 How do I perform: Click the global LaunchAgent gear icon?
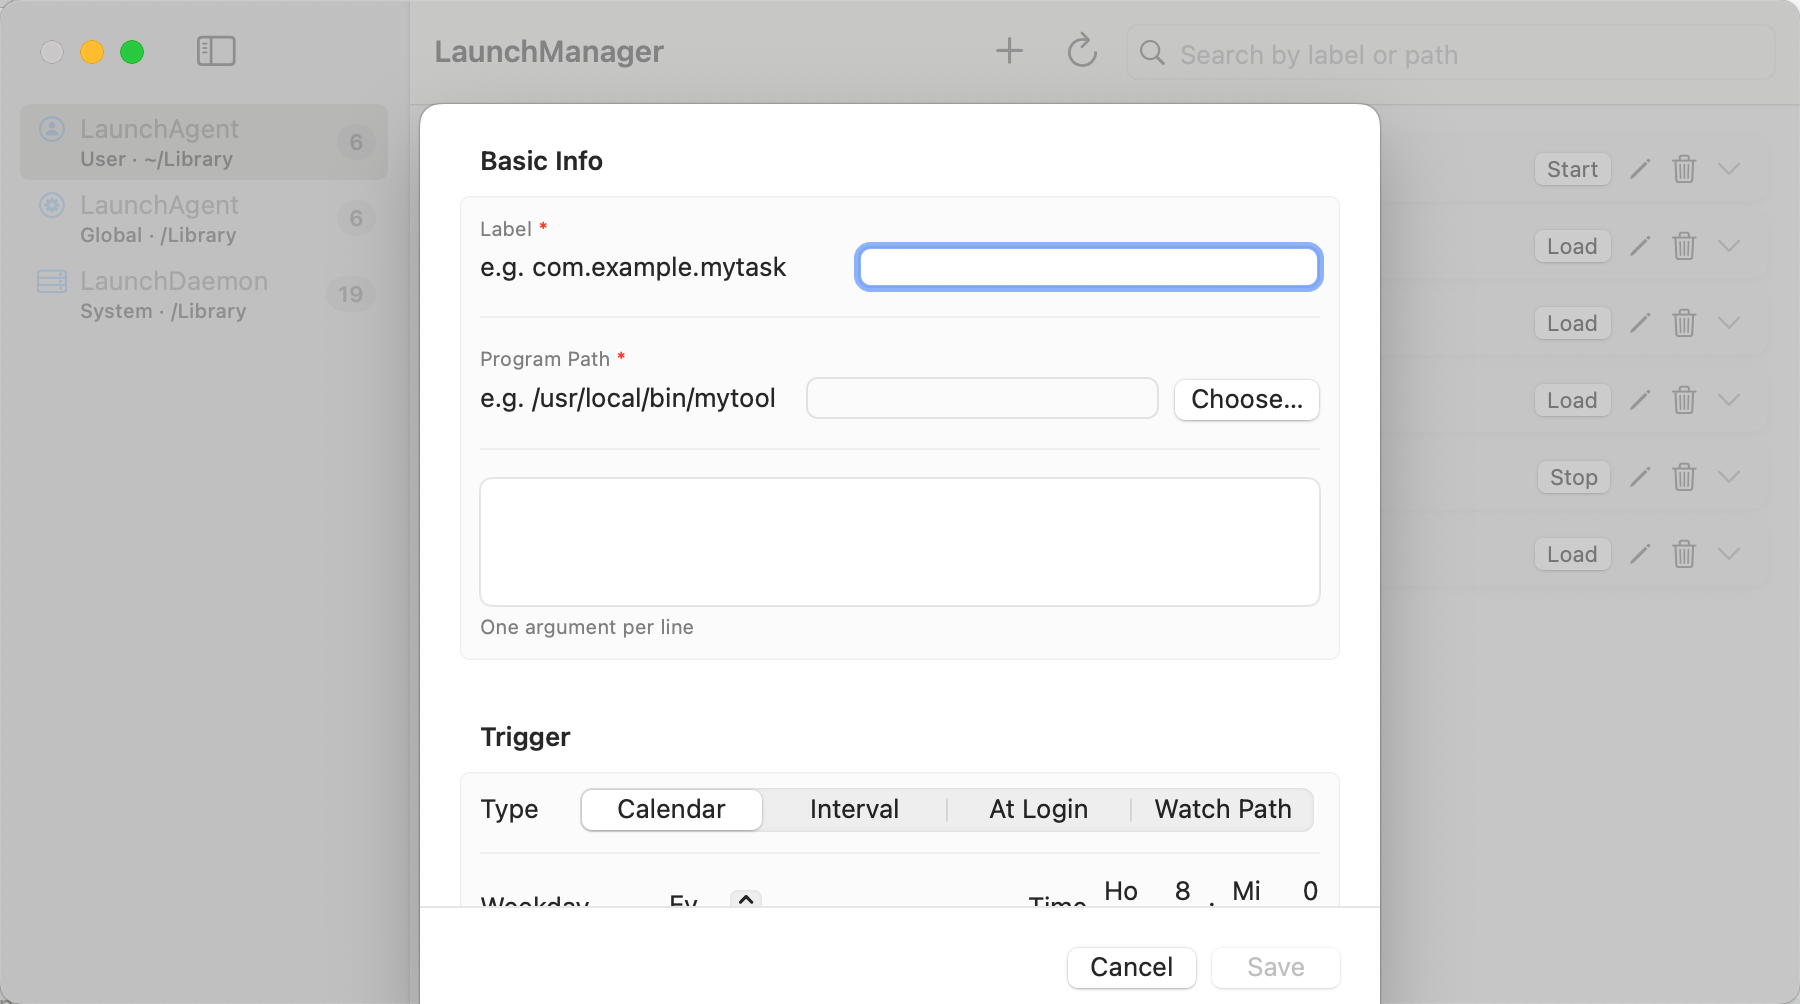[x=52, y=205]
